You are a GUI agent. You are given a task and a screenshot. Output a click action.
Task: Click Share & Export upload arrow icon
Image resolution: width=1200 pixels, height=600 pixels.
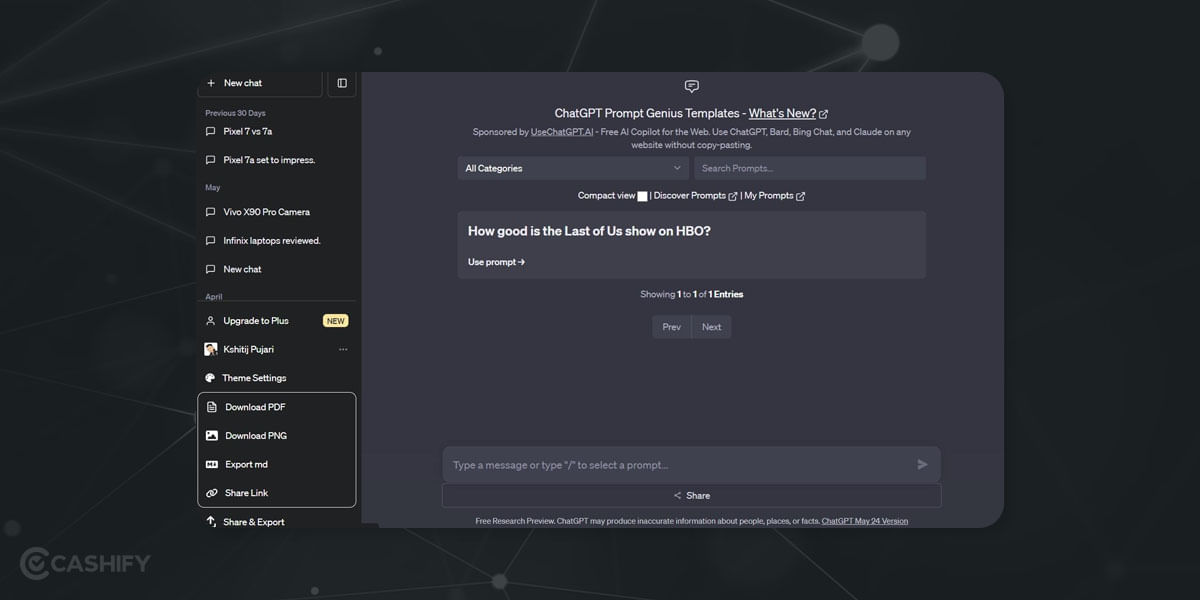tap(211, 522)
